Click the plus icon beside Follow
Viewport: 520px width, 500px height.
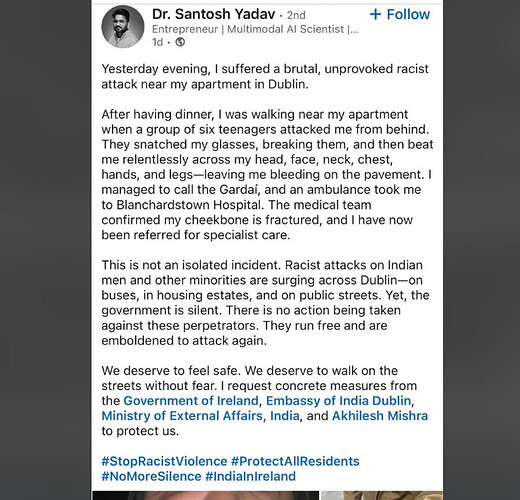tap(375, 14)
